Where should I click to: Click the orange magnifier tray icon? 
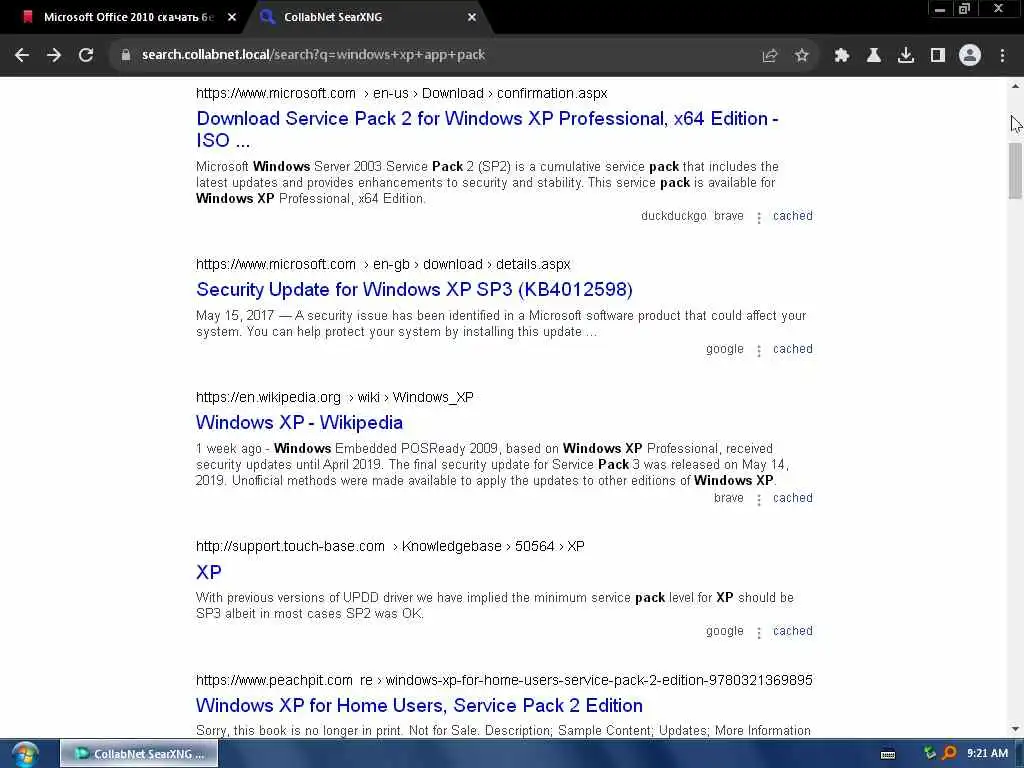[949, 753]
